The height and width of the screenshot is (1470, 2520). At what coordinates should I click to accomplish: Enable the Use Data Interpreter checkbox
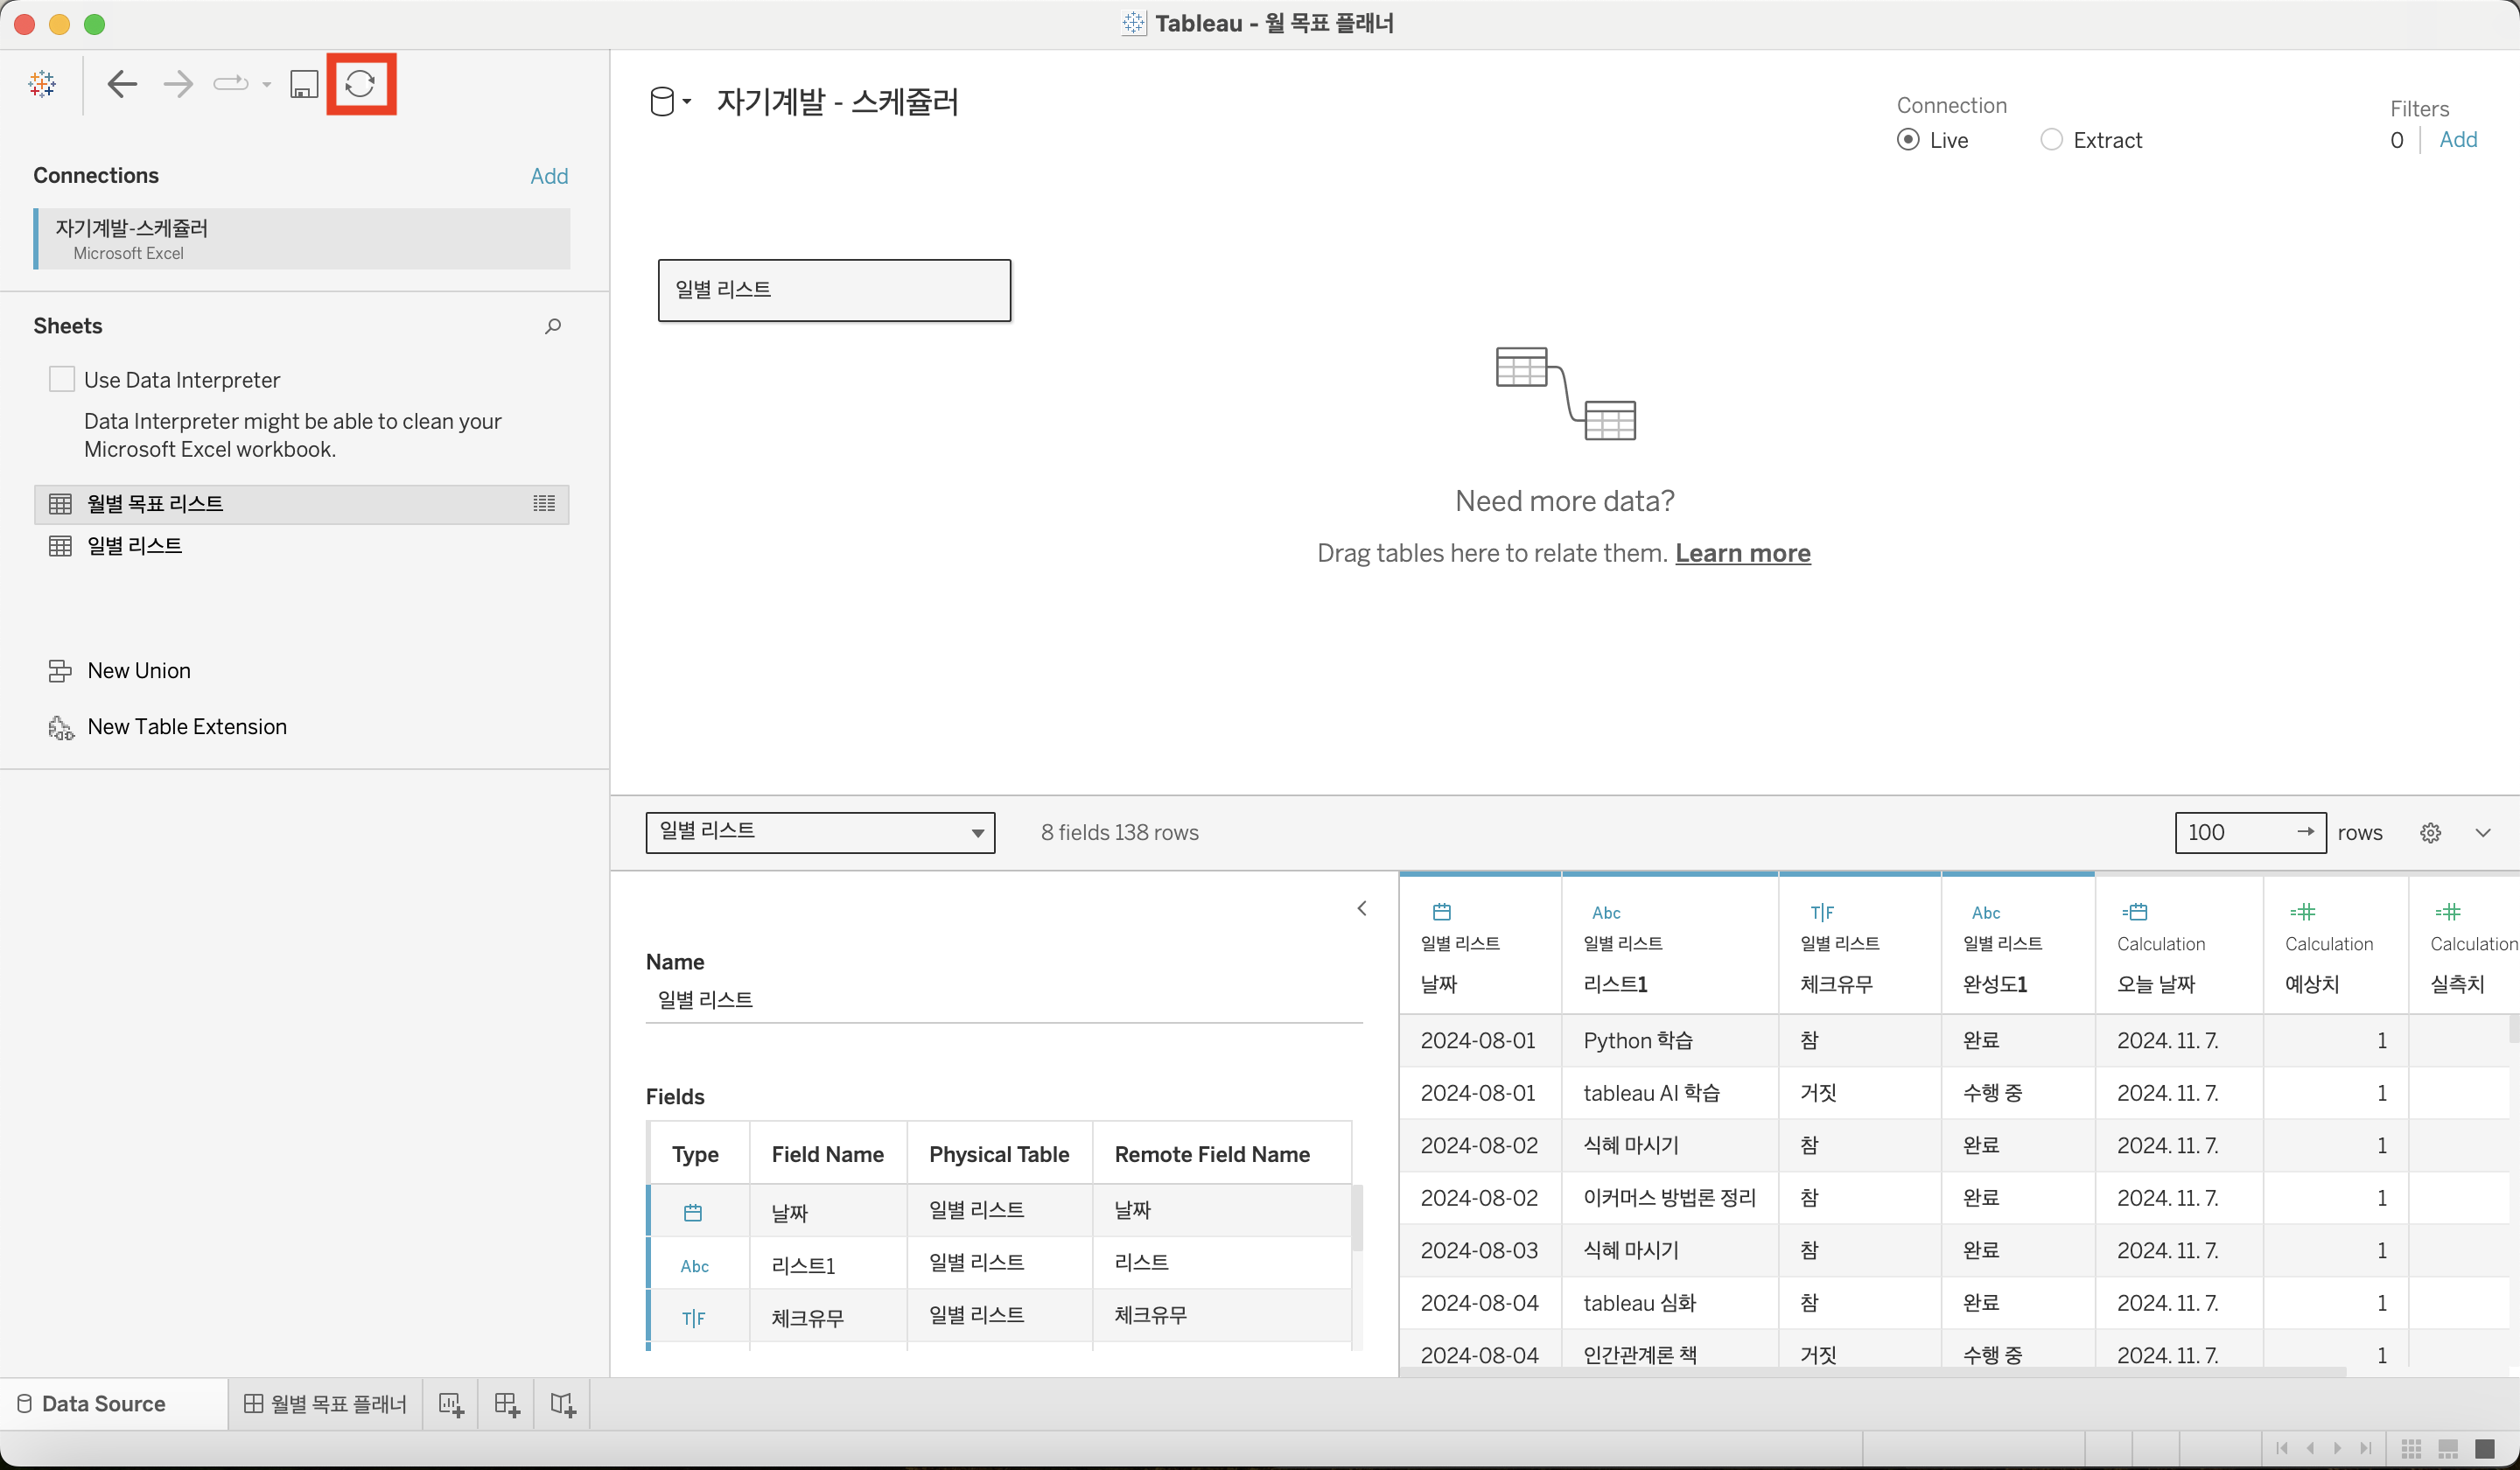62,379
